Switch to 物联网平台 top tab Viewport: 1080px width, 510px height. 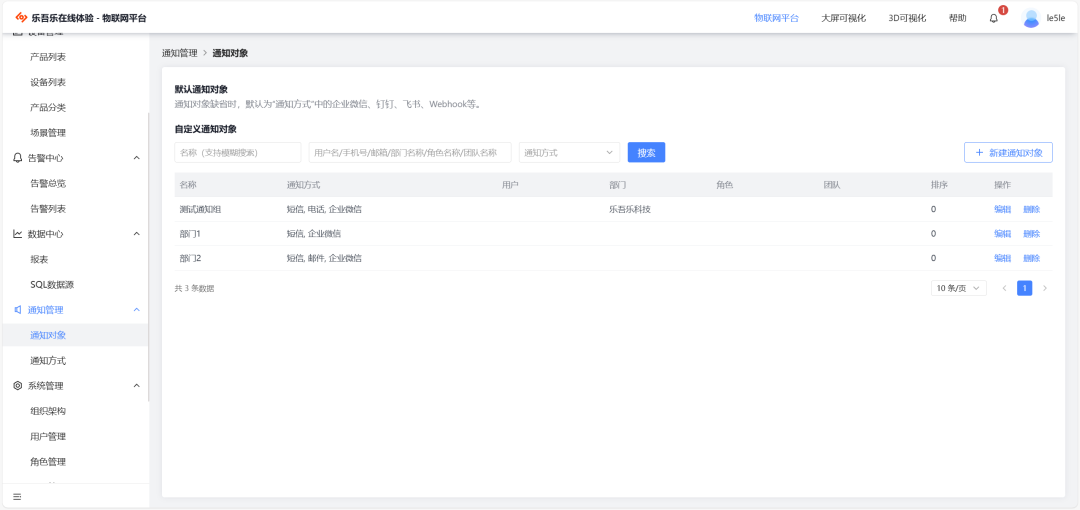click(x=776, y=19)
